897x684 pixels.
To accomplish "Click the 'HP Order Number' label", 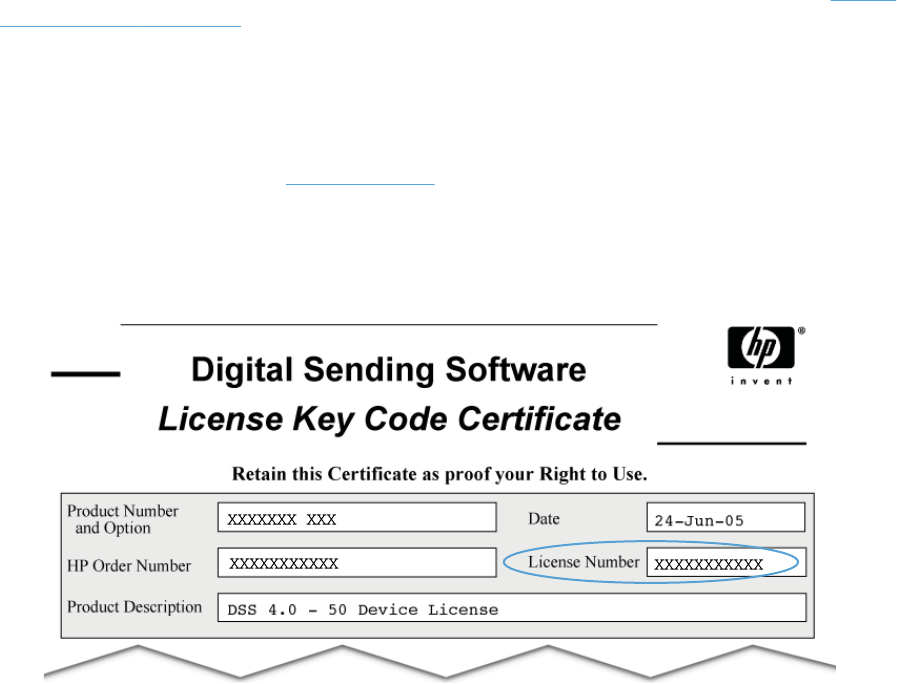I will 129,566.
